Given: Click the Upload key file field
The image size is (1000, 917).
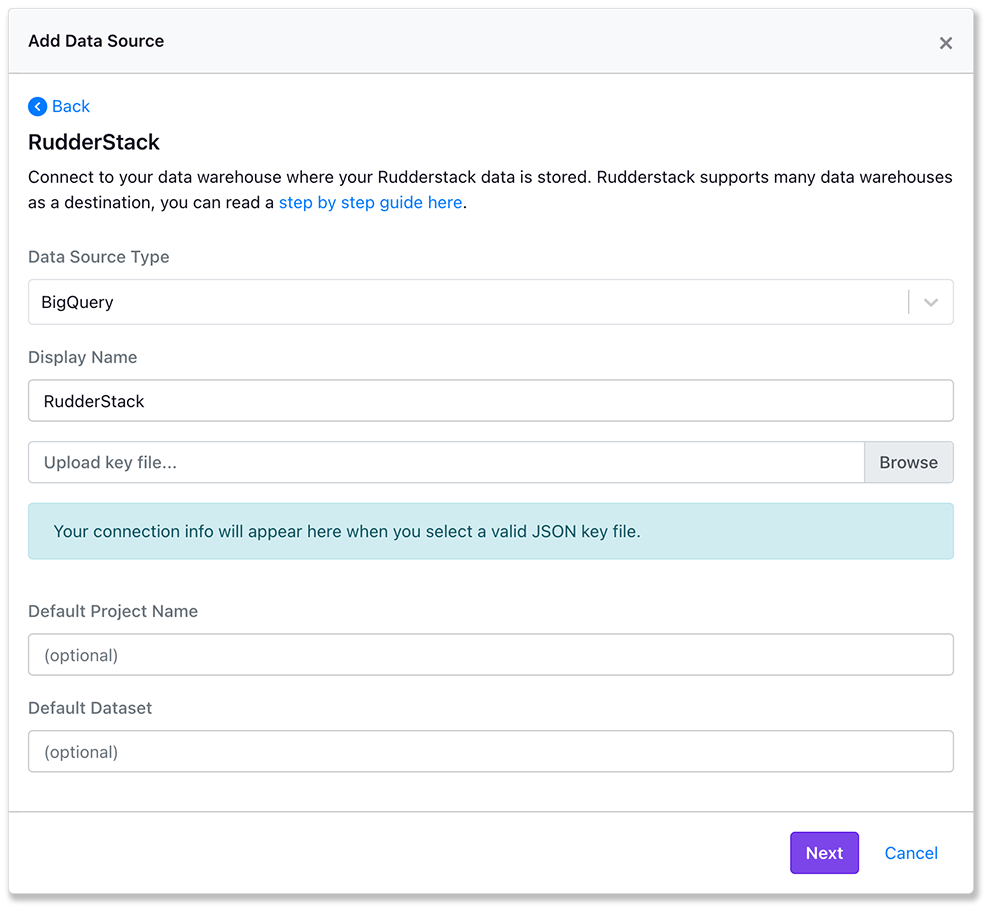Looking at the screenshot, I should 446,462.
